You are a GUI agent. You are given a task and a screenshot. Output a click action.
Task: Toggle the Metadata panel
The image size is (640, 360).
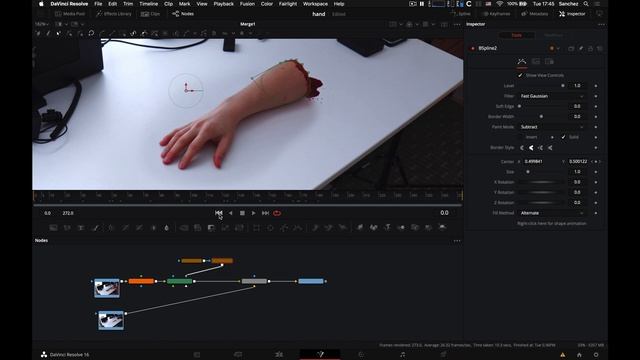(x=534, y=14)
